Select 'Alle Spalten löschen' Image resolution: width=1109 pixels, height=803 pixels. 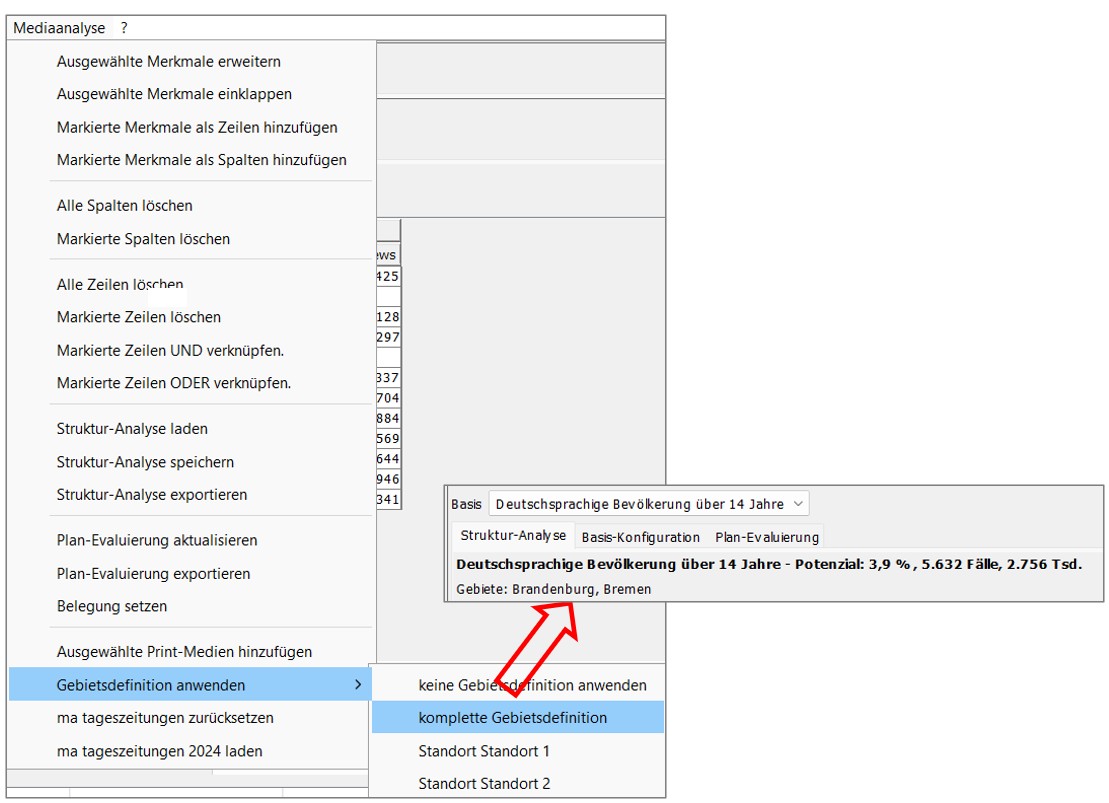tap(124, 205)
